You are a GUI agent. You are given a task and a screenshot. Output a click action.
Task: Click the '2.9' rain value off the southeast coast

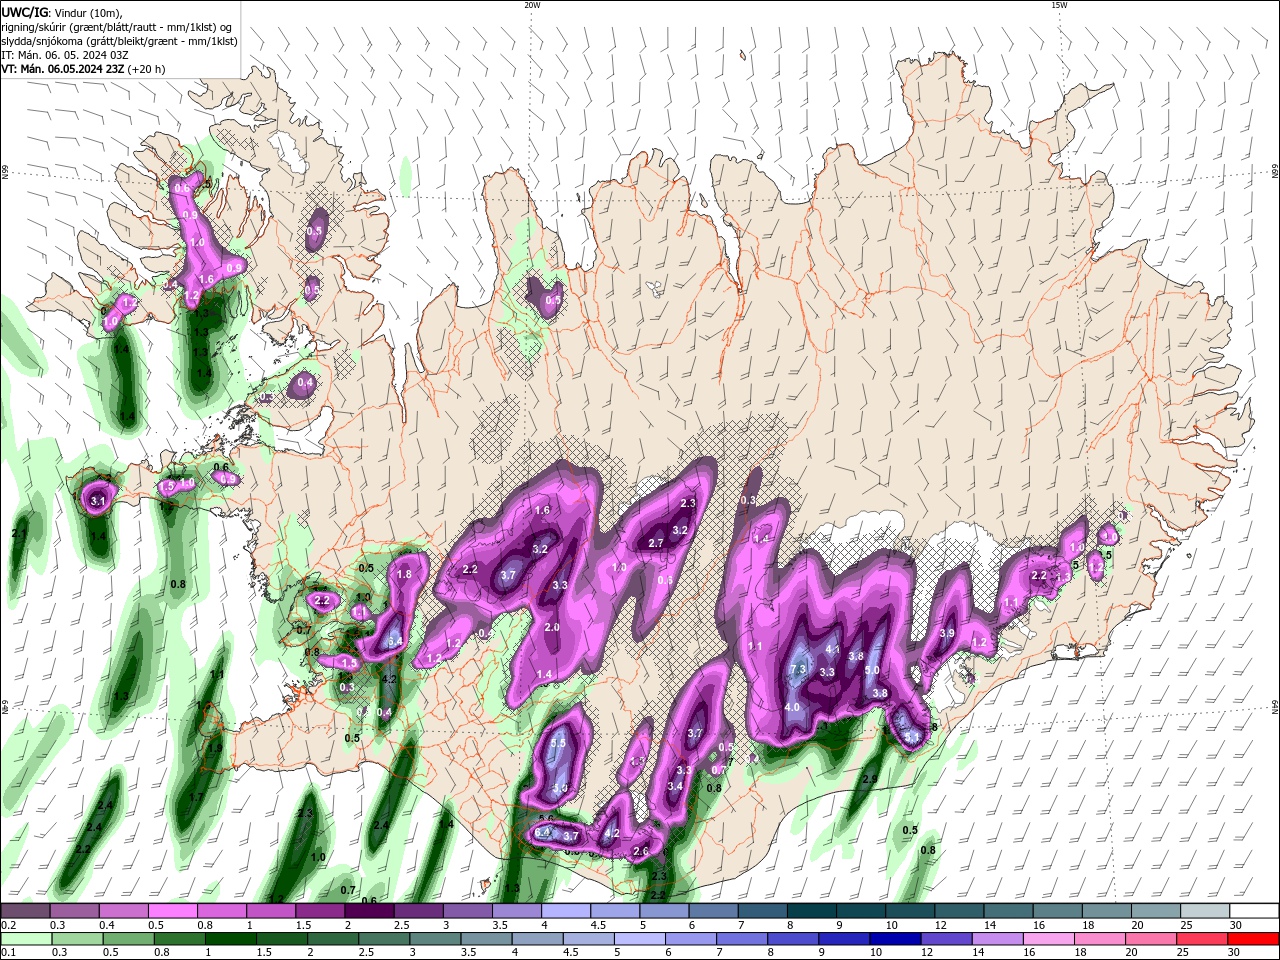point(870,779)
